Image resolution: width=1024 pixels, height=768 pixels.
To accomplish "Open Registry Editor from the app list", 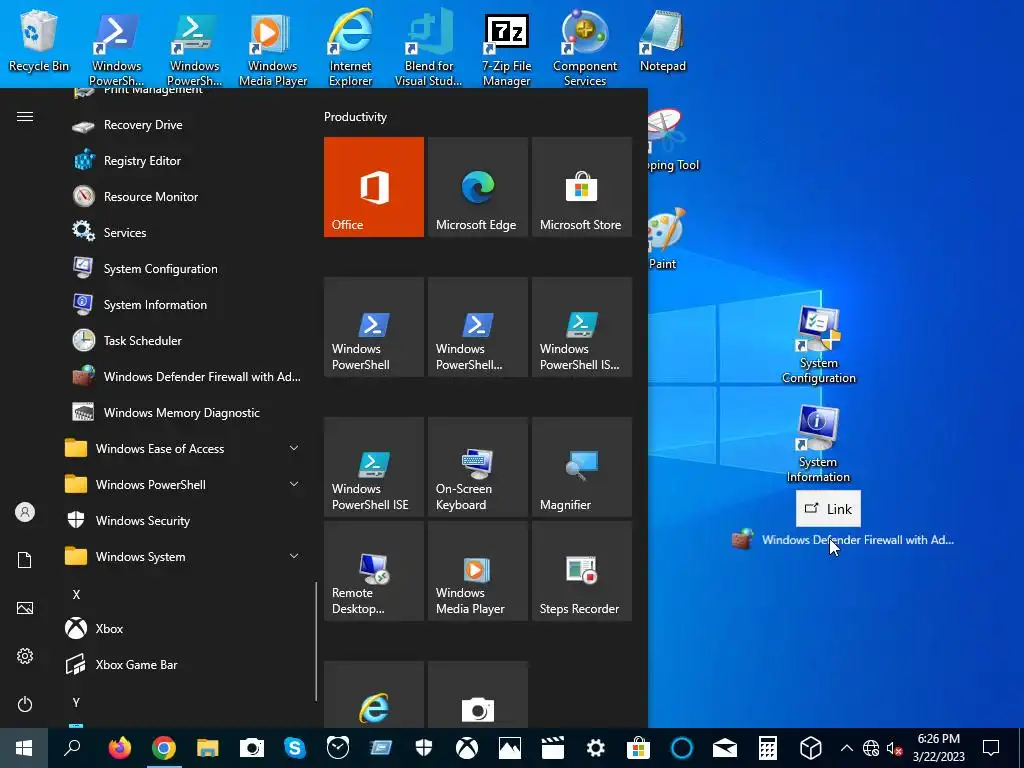I will coord(183,161).
